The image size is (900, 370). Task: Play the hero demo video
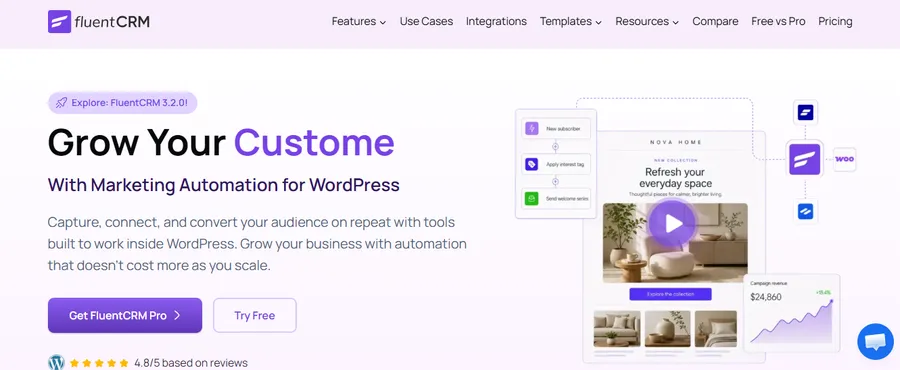pyautogui.click(x=672, y=223)
